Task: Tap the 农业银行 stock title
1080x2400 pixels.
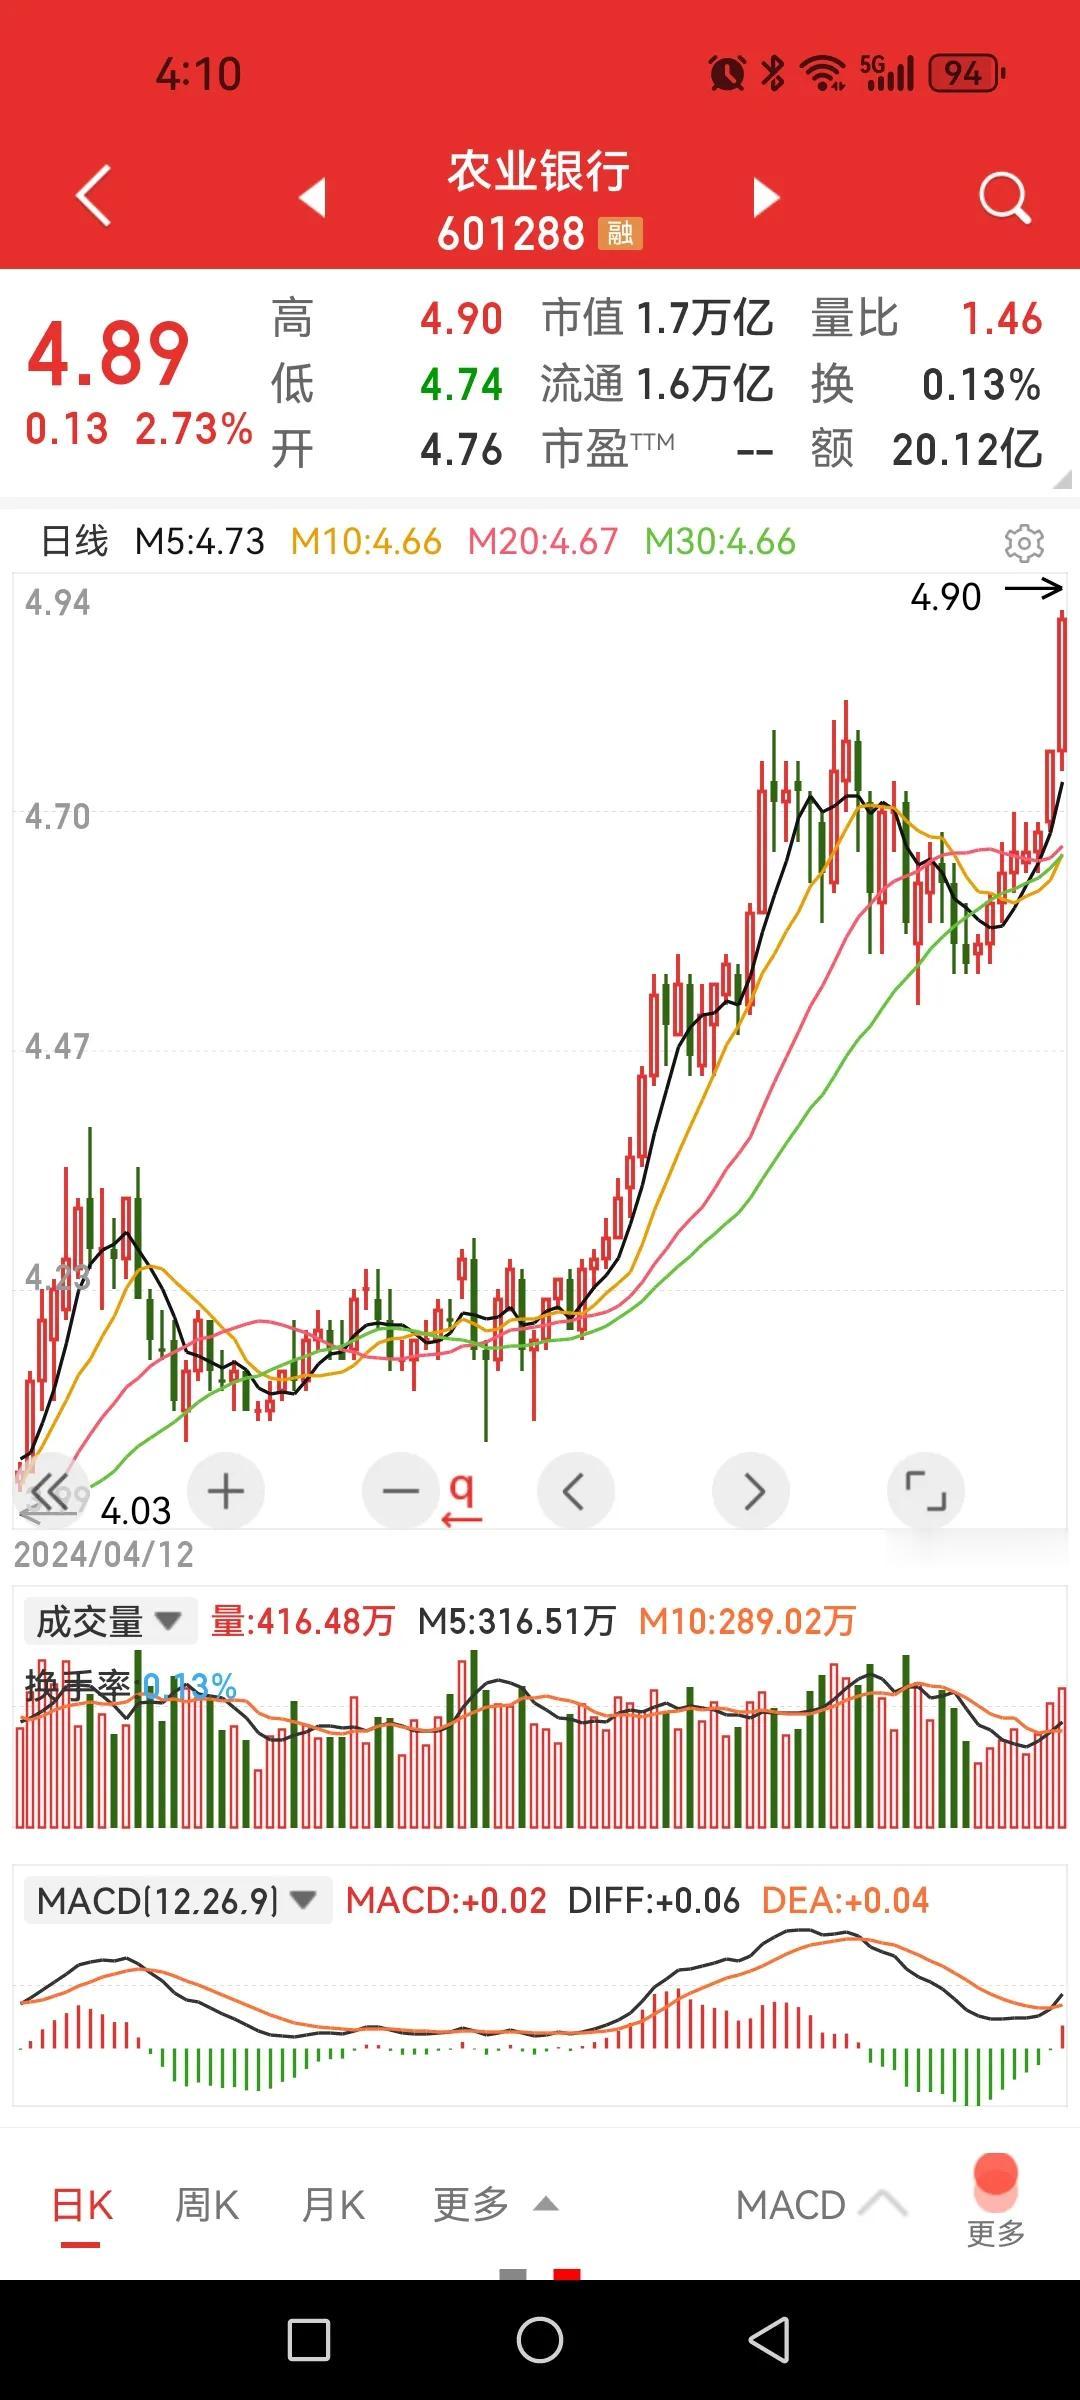Action: [538, 171]
